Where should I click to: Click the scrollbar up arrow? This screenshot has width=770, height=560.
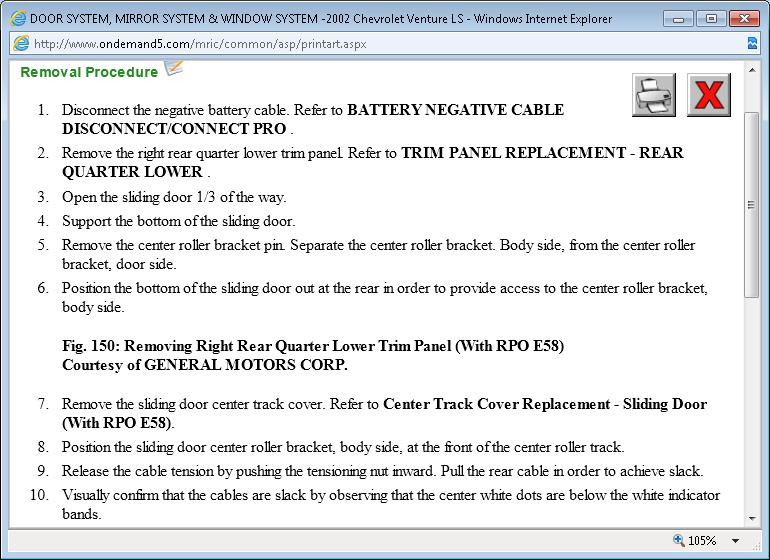pyautogui.click(x=752, y=70)
